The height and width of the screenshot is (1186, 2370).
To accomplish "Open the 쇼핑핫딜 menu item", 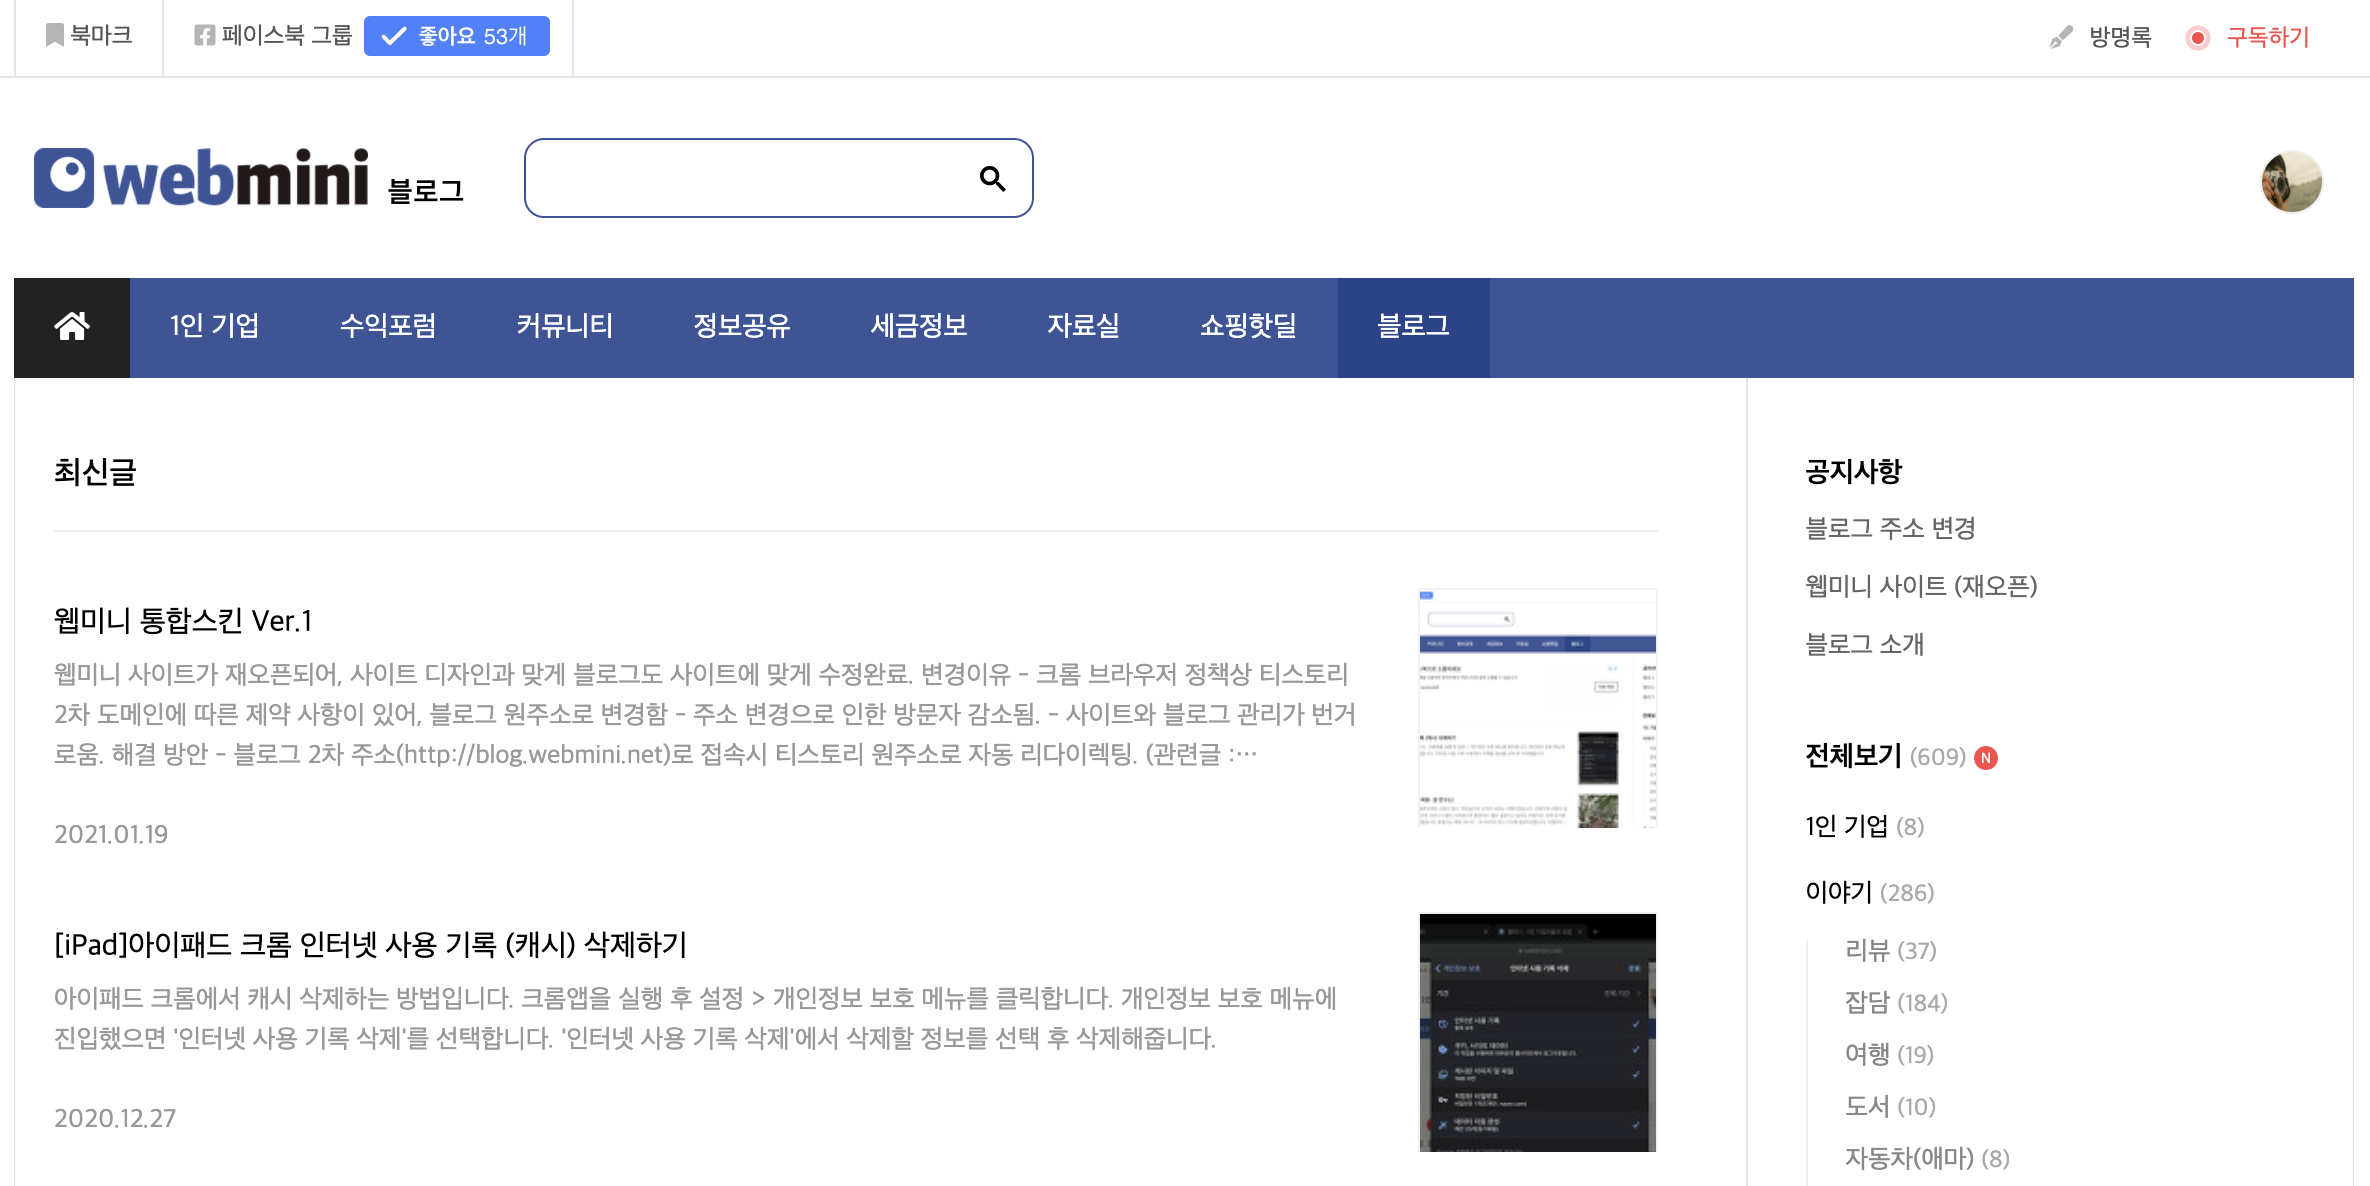I will pos(1248,326).
